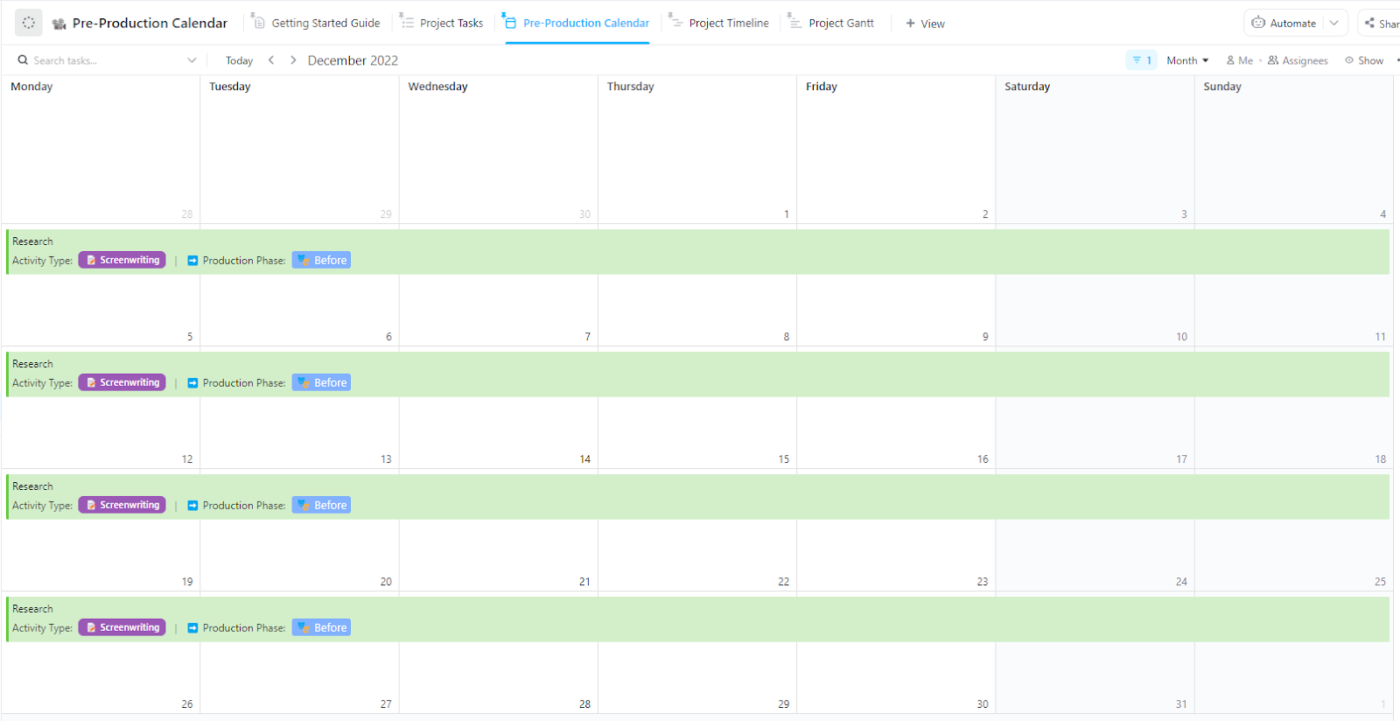Click the Automate robot icon
The width and height of the screenshot is (1400, 721).
point(1258,23)
